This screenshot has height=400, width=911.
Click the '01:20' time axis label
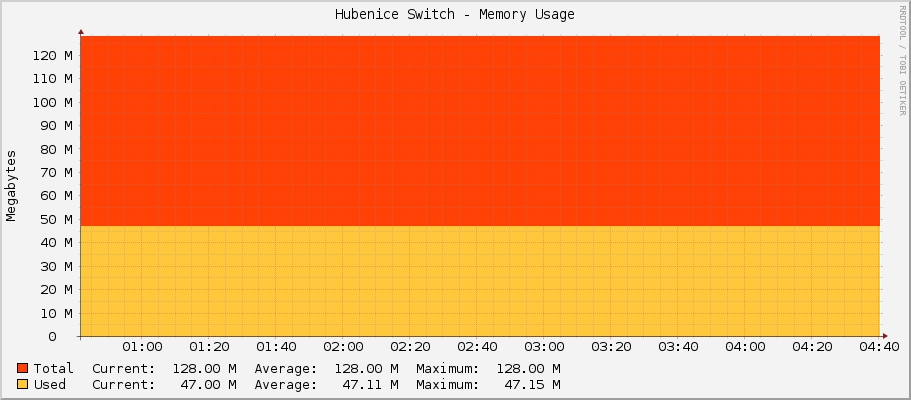coord(209,347)
